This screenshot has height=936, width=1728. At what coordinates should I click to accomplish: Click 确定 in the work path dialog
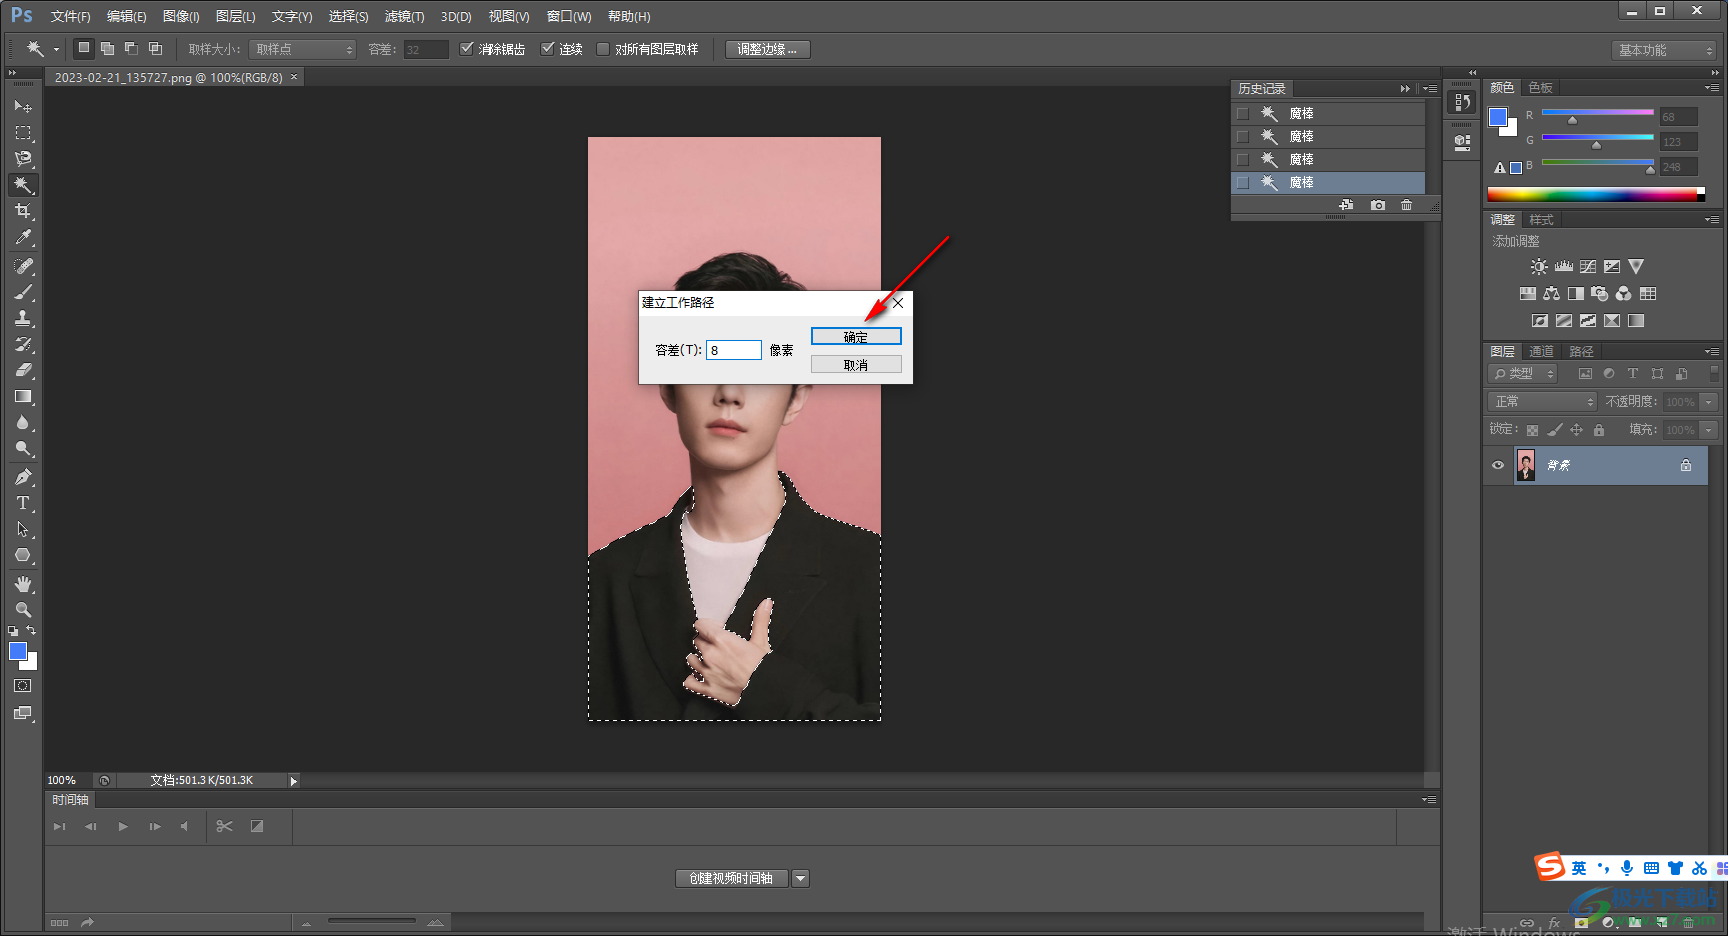pyautogui.click(x=856, y=337)
